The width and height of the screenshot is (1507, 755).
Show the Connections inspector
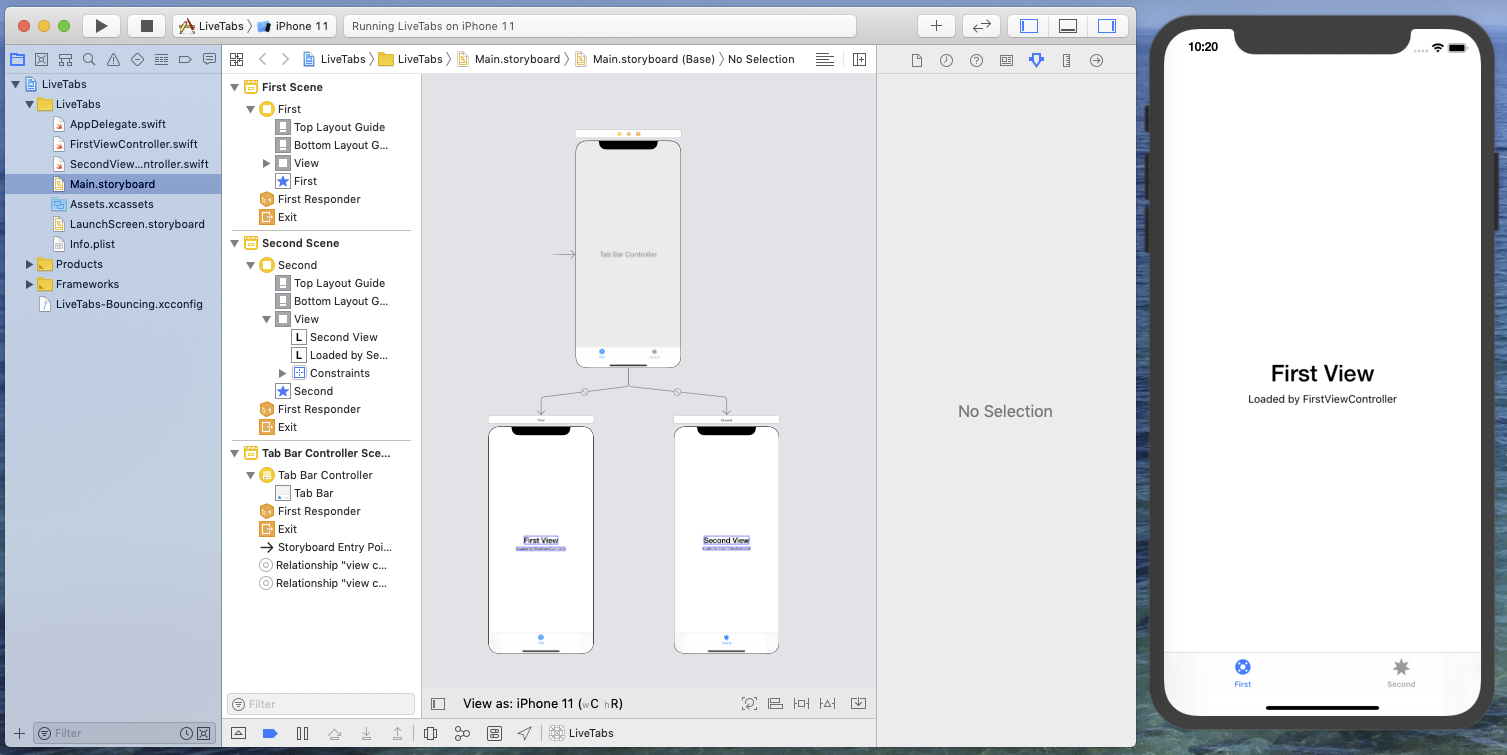point(1096,60)
